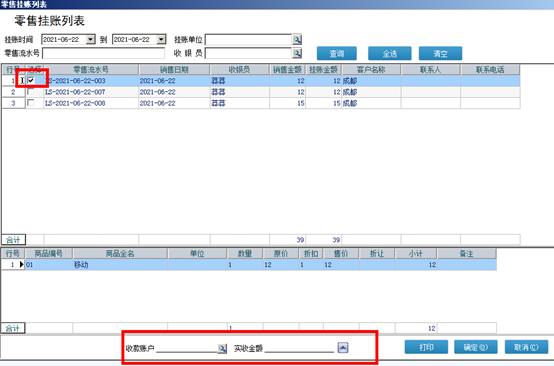Click the 商品编号 column header
Image resolution: width=554 pixels, height=366 pixels.
tap(49, 253)
